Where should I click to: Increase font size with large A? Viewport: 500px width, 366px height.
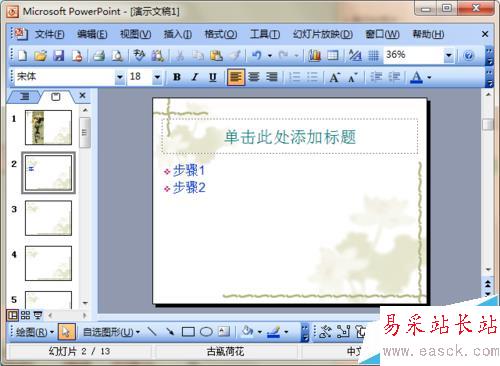(x=334, y=77)
